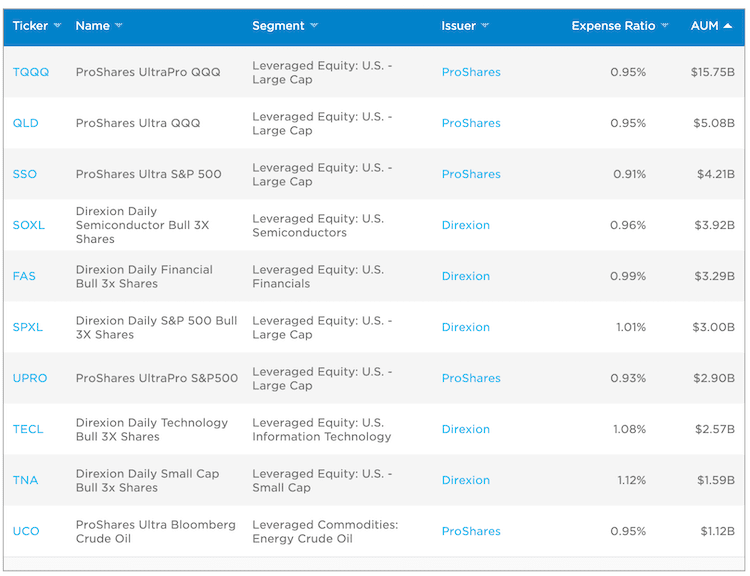750x576 pixels.
Task: Open the TECL ticker link
Action: [28, 429]
